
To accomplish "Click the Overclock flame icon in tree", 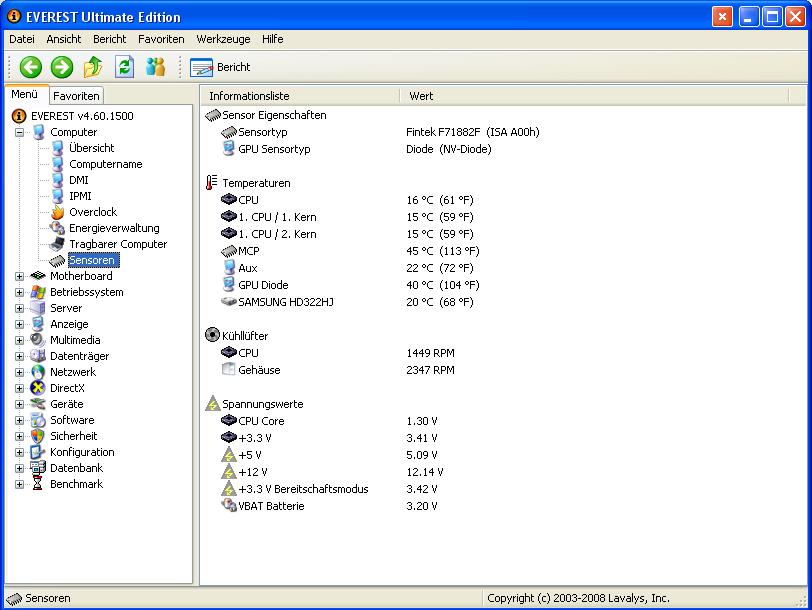I will pos(57,212).
